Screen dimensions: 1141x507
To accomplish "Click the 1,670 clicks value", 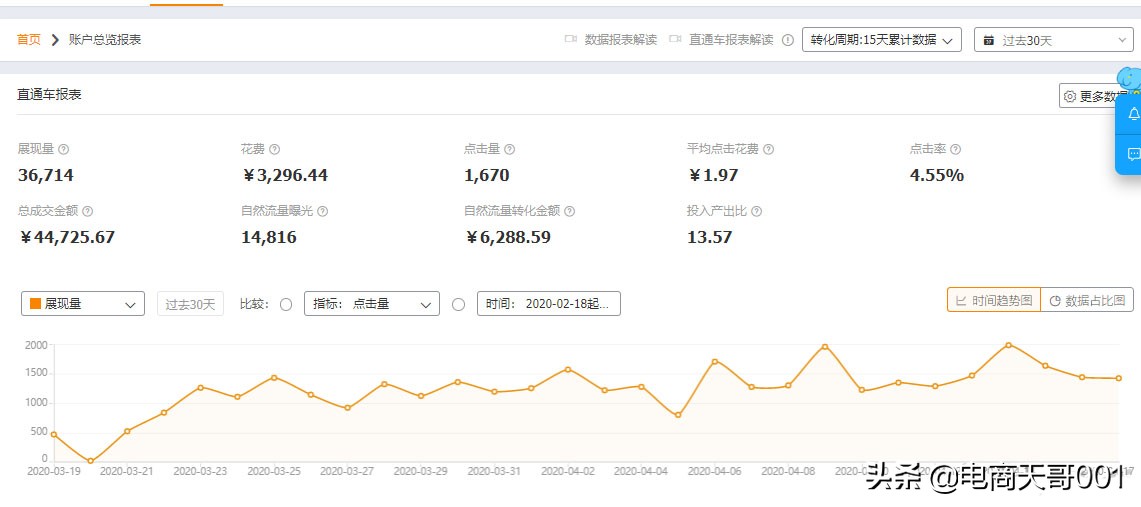I will click(487, 175).
